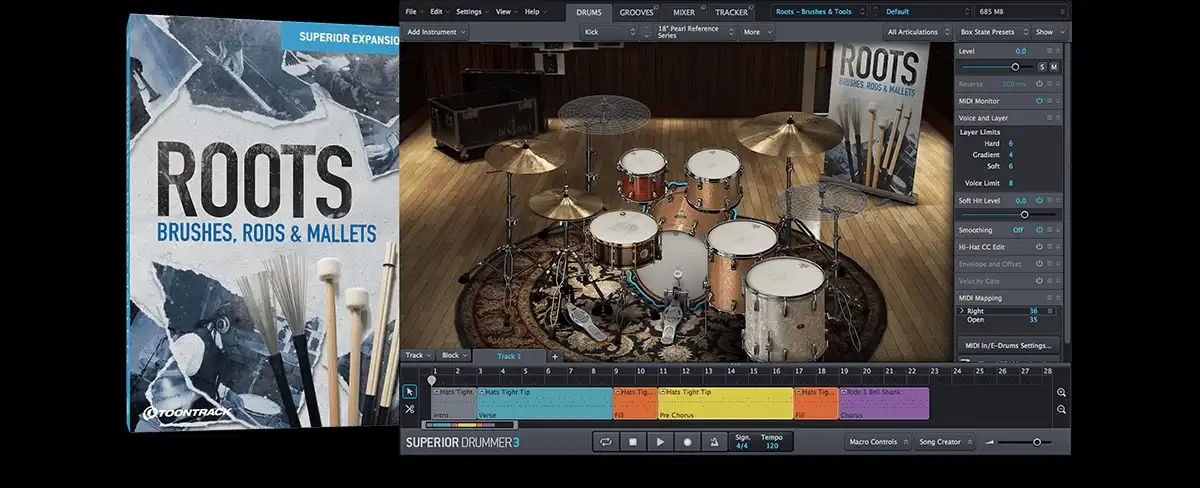Image resolution: width=1200 pixels, height=488 pixels.
Task: Zoom out on the song track
Action: point(1061,410)
